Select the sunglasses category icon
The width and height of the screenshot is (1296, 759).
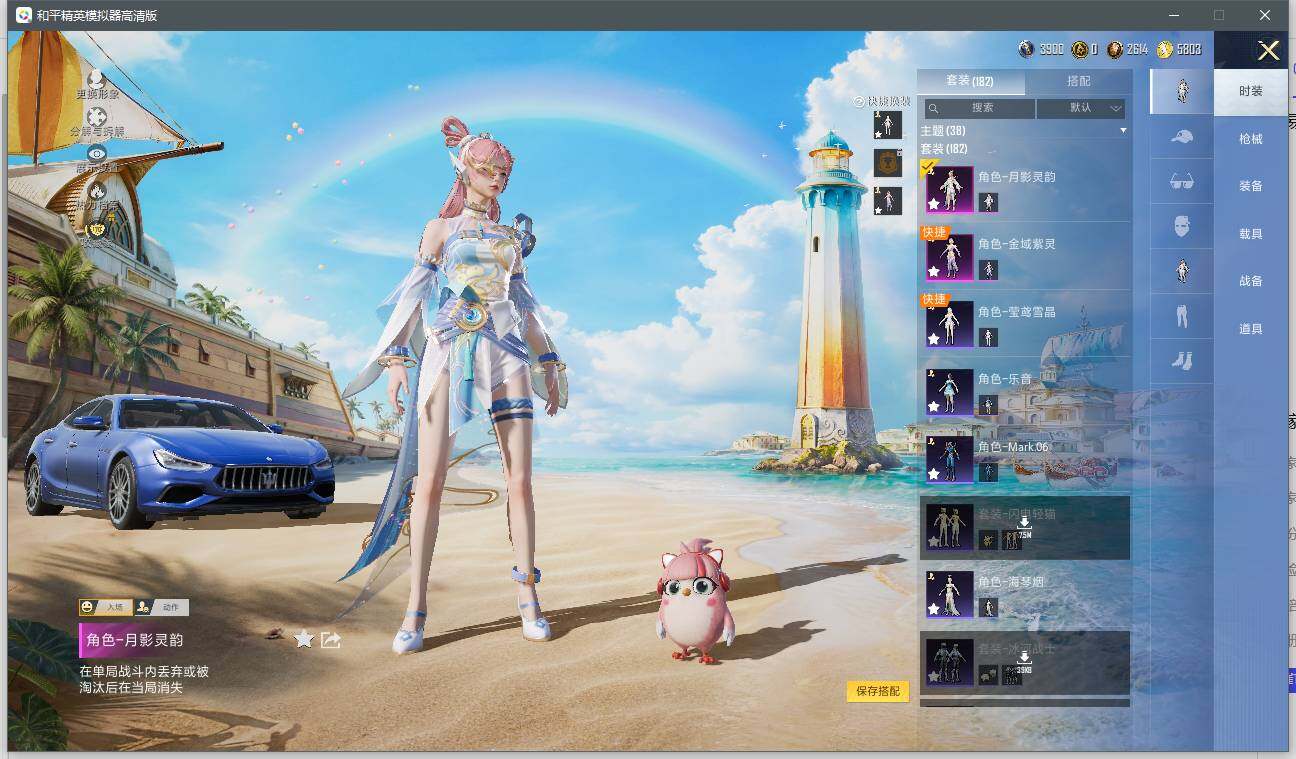[x=1181, y=182]
